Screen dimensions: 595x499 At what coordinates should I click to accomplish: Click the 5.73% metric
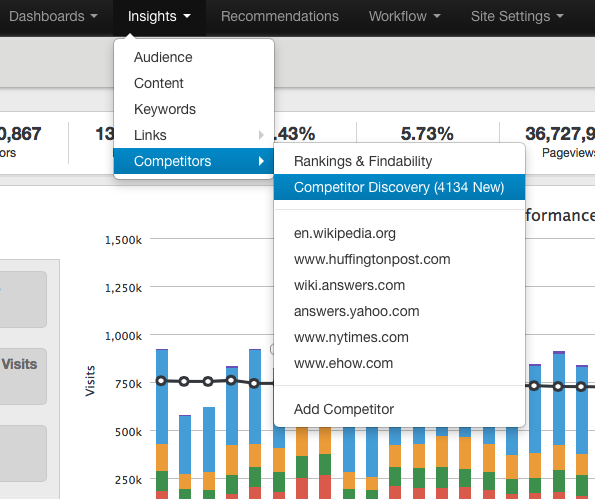427,134
